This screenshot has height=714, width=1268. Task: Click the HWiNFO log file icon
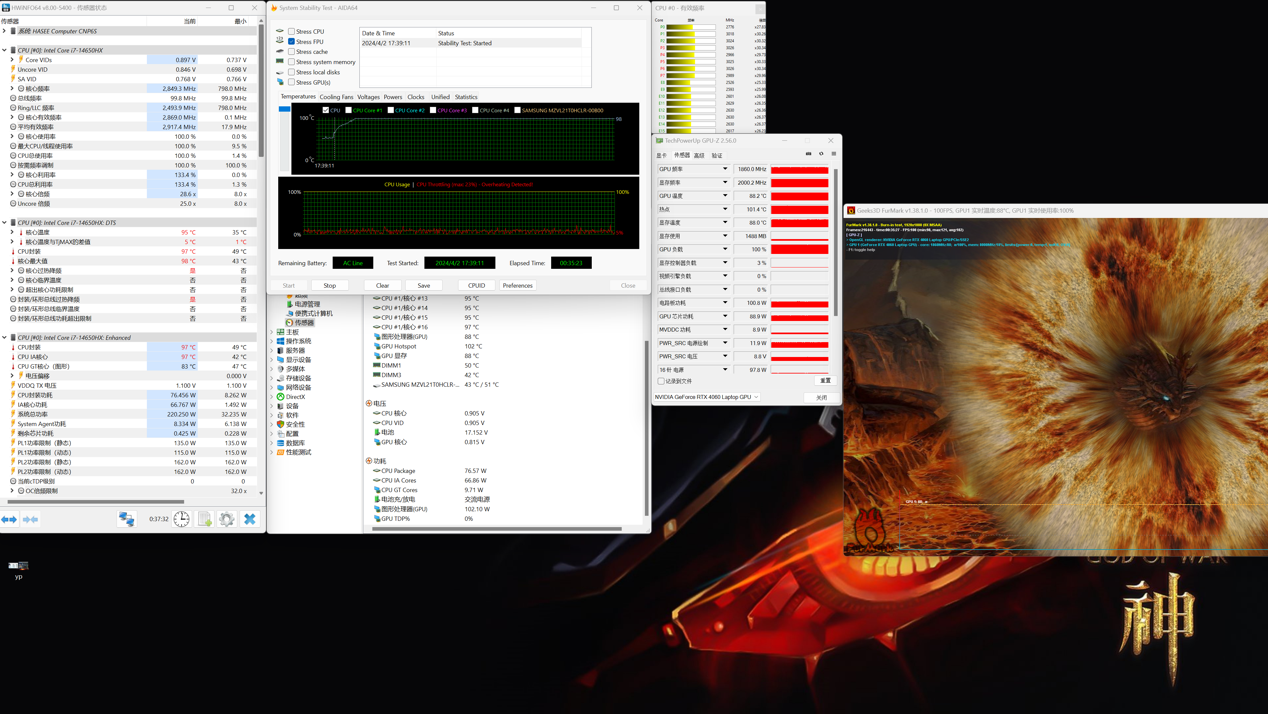click(204, 519)
